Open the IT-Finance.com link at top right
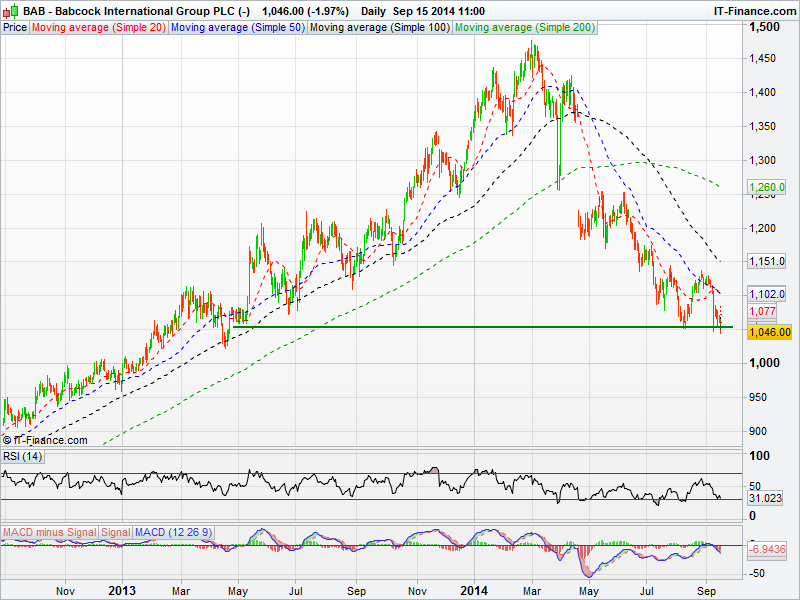 click(x=753, y=10)
